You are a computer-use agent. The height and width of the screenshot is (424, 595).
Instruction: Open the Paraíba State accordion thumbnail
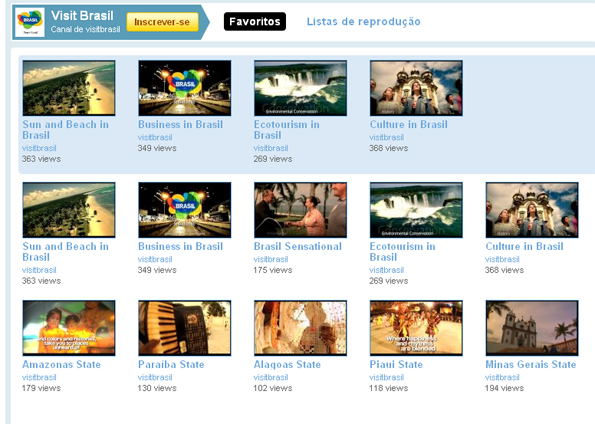click(184, 328)
